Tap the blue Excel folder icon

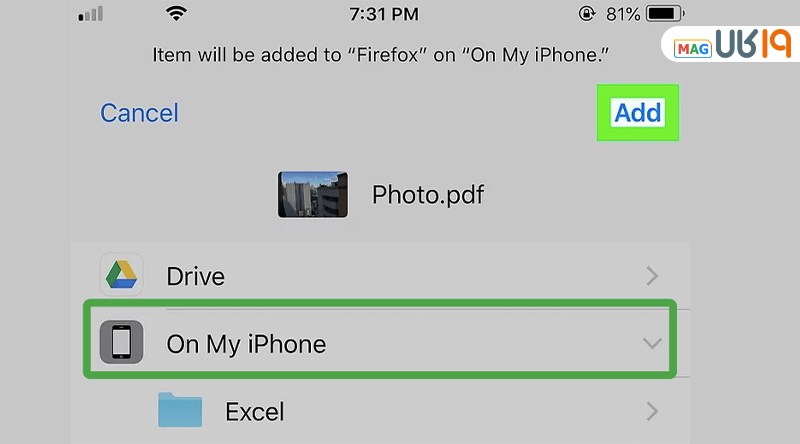coord(180,410)
